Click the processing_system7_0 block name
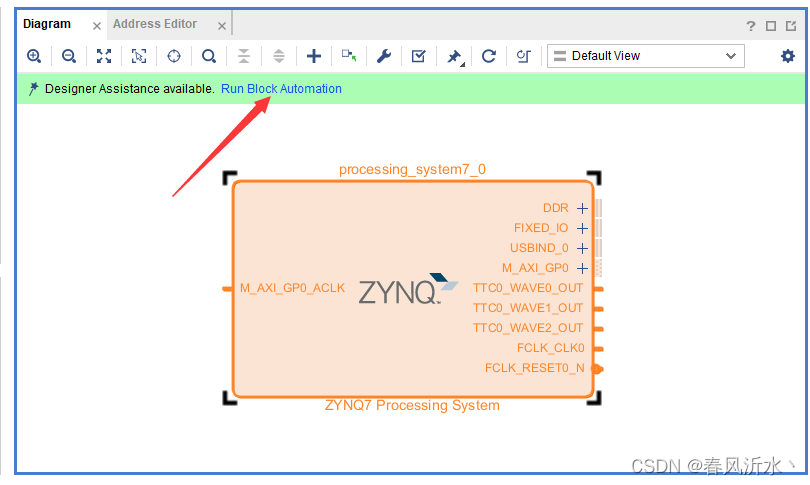Screen dimensions: 810x485 [x=412, y=169]
